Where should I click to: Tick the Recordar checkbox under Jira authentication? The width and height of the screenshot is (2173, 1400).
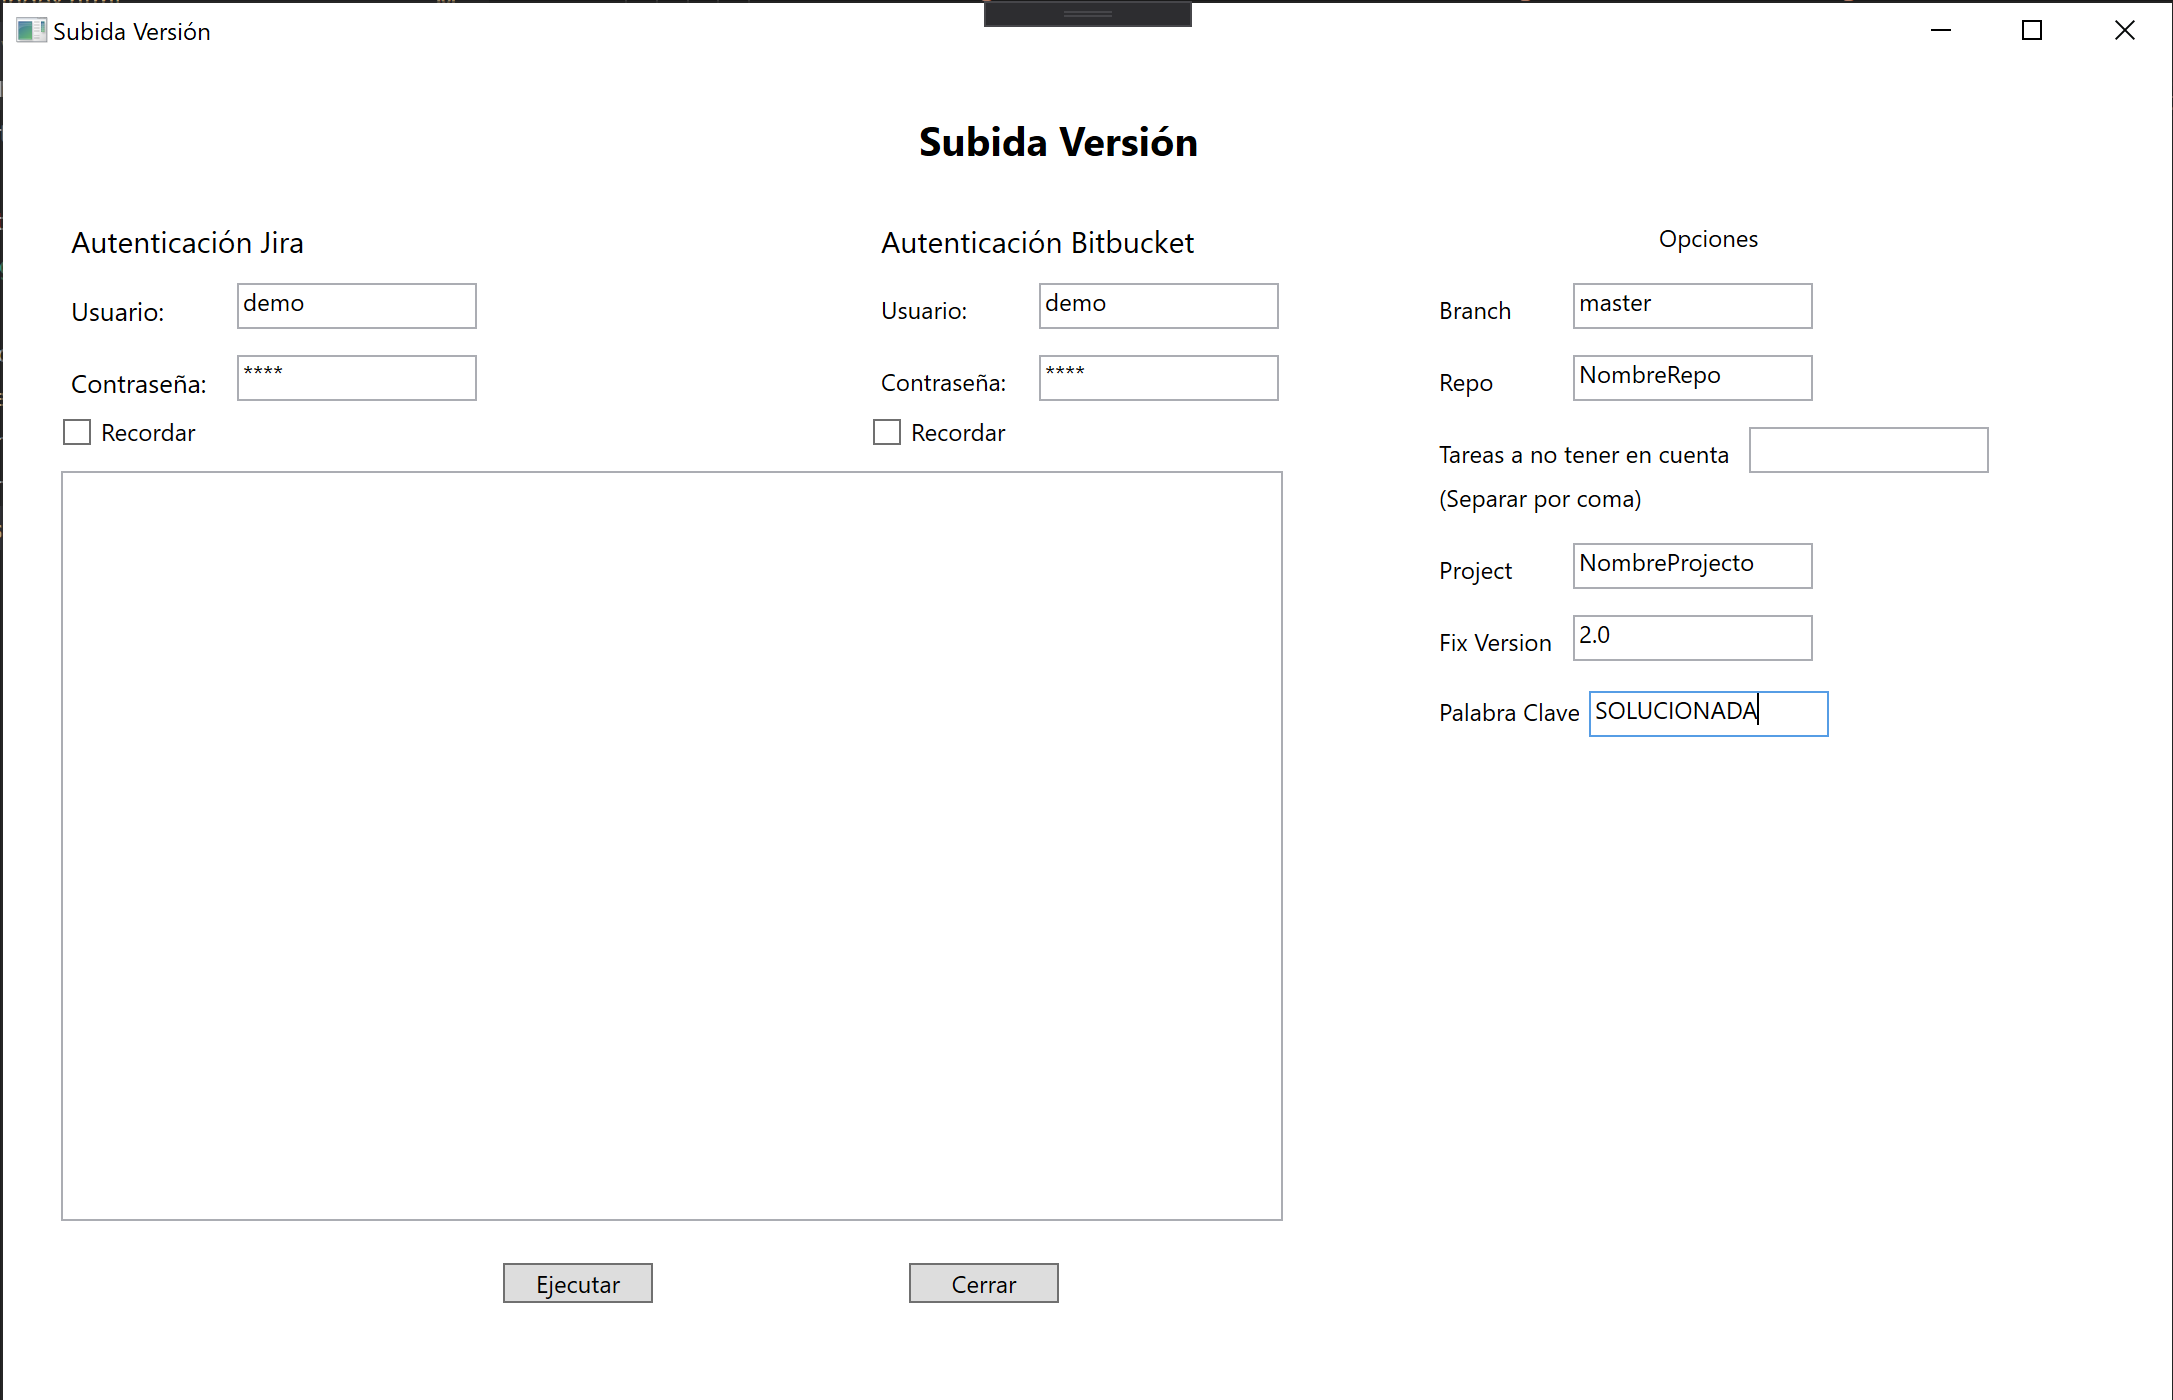tap(77, 432)
